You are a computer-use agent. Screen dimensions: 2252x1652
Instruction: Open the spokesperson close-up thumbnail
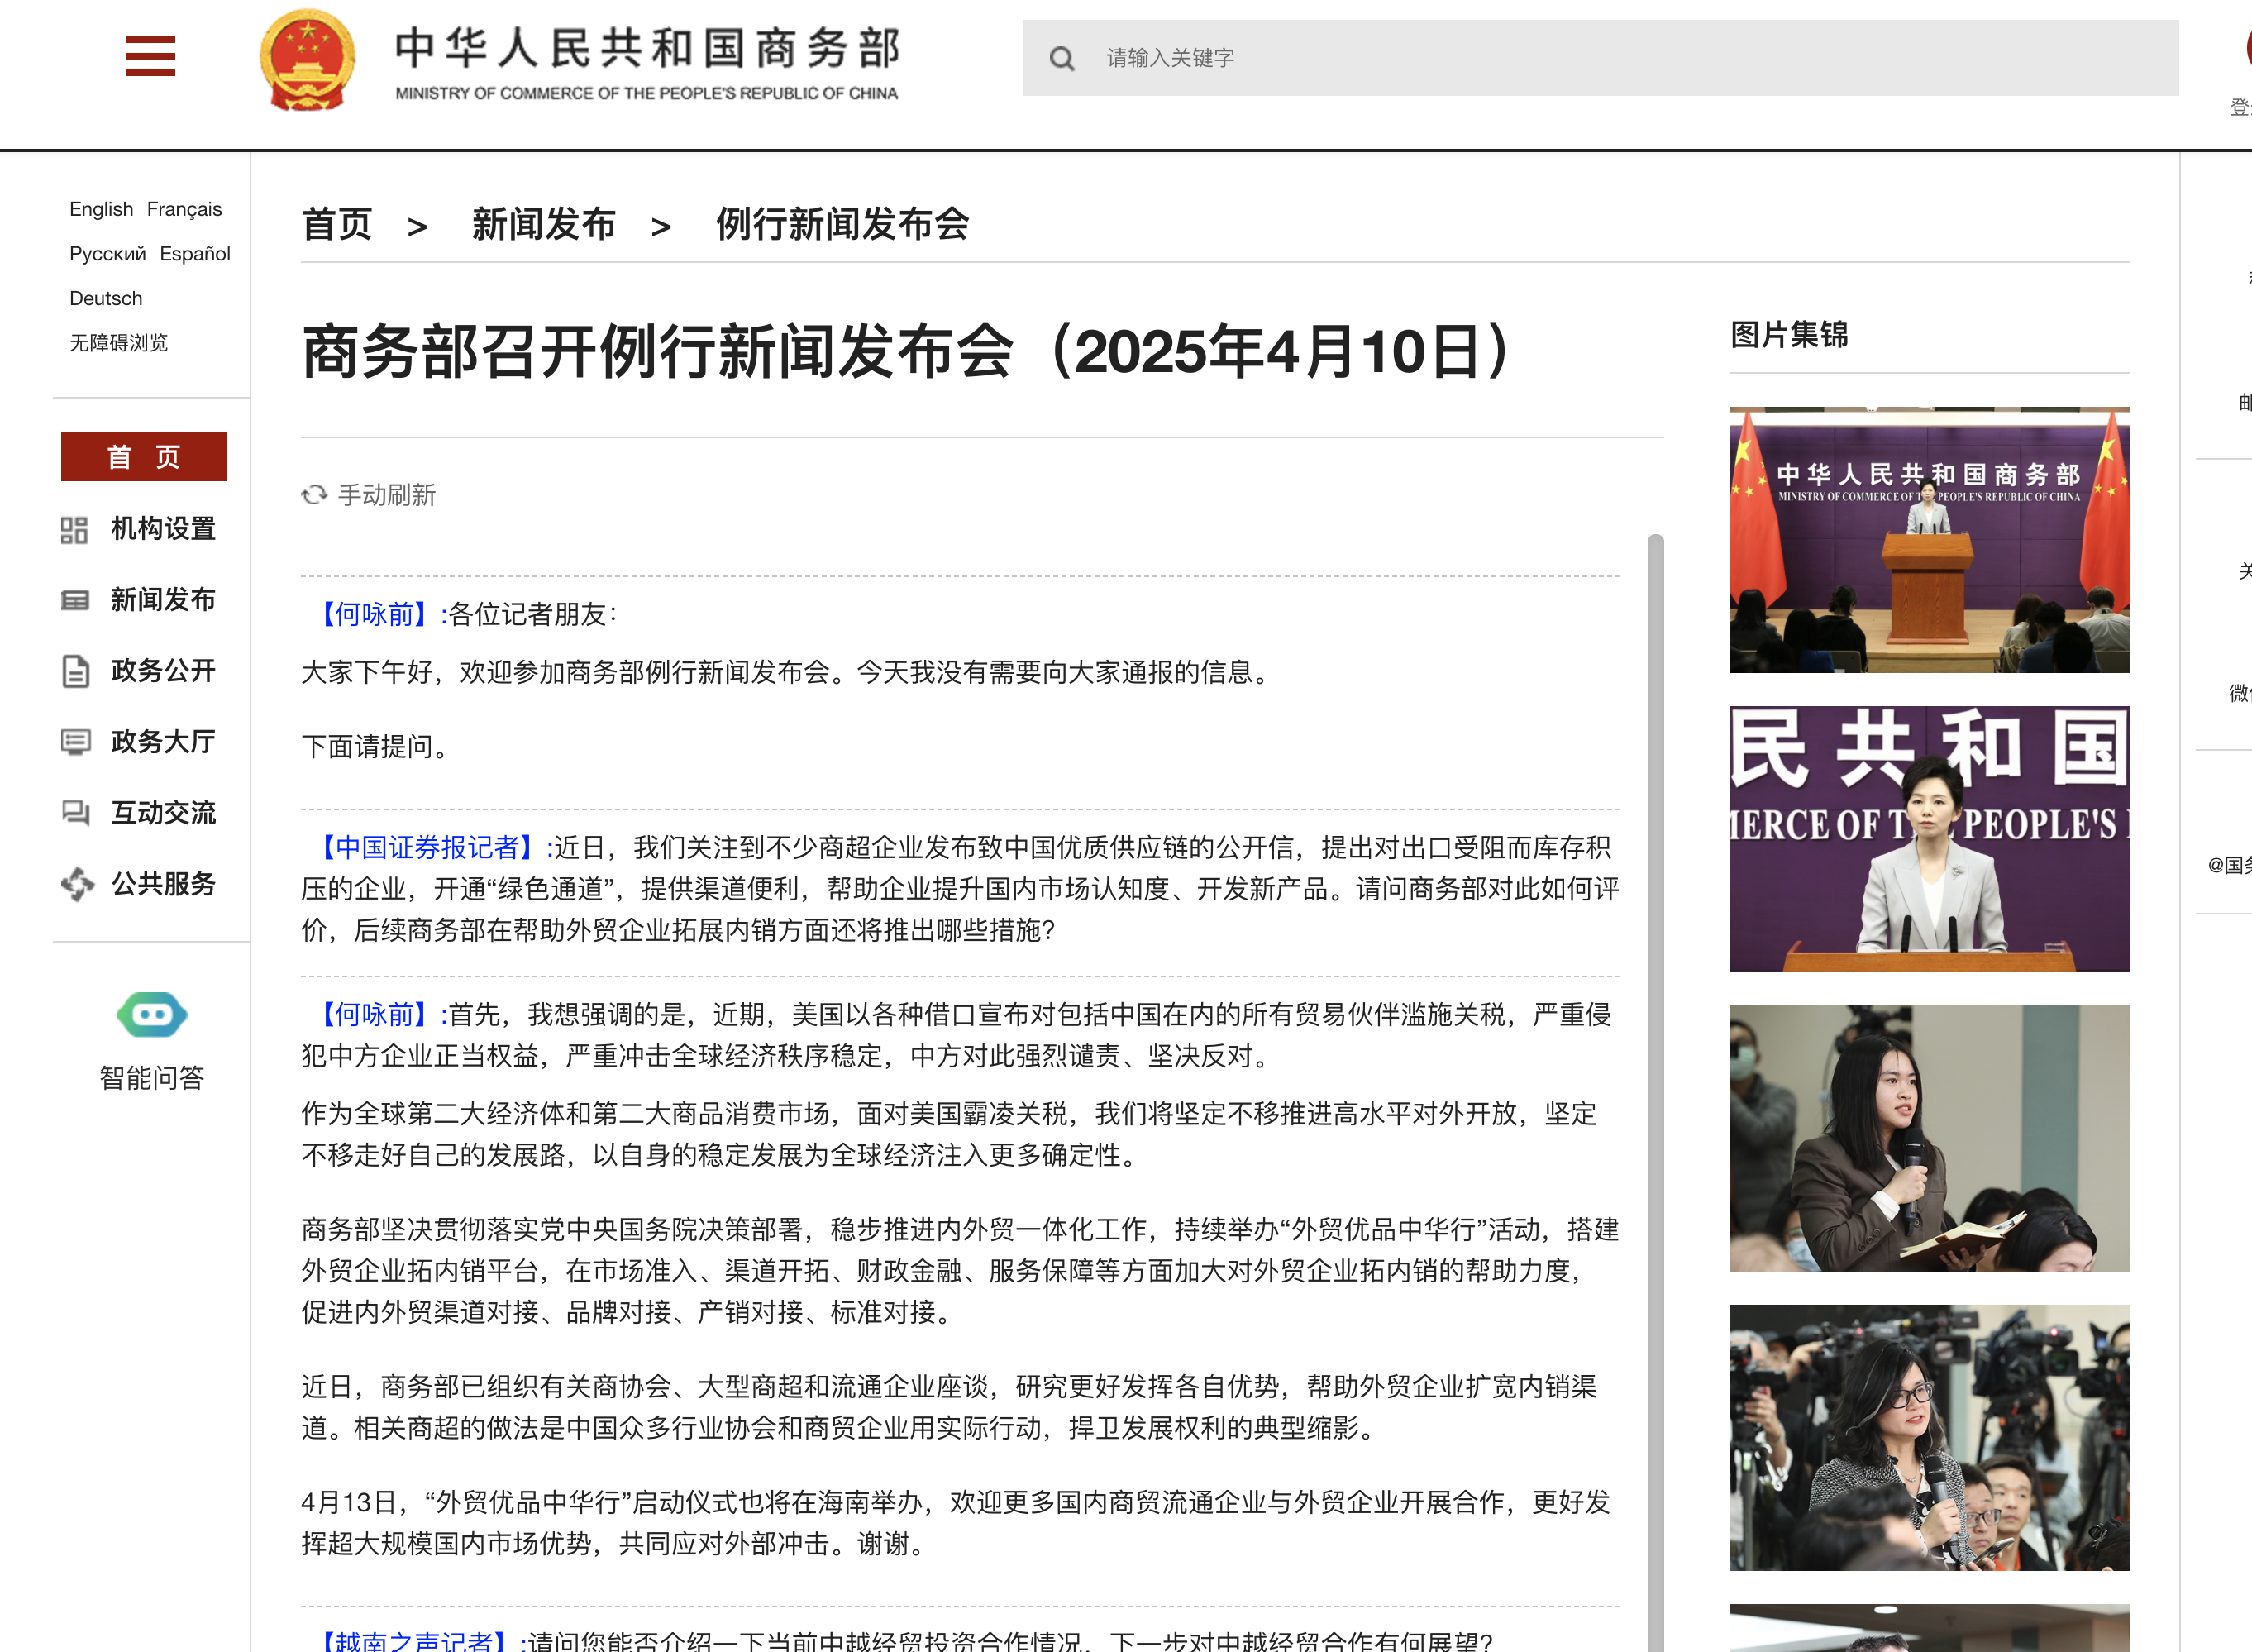1929,839
